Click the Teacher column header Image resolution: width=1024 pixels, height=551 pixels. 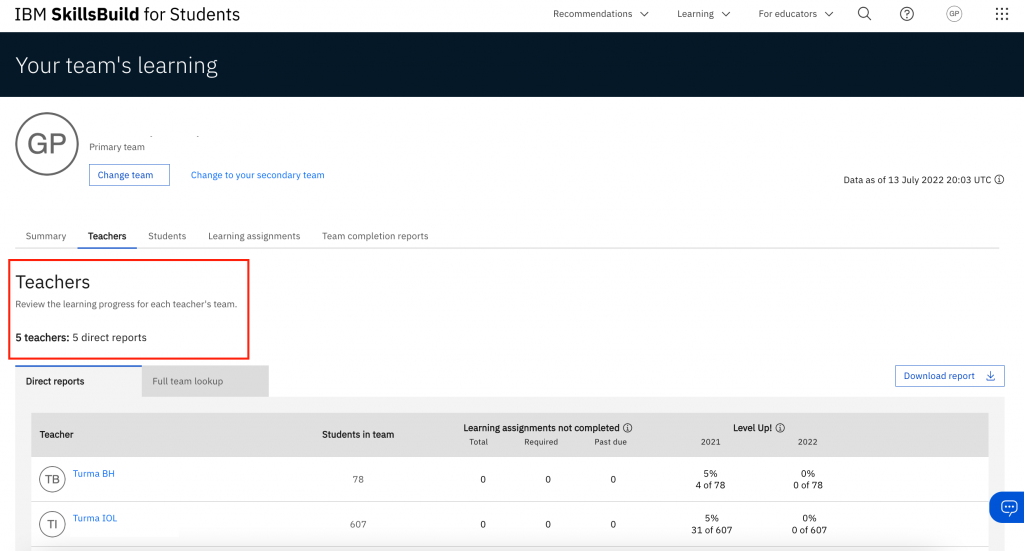coord(56,434)
